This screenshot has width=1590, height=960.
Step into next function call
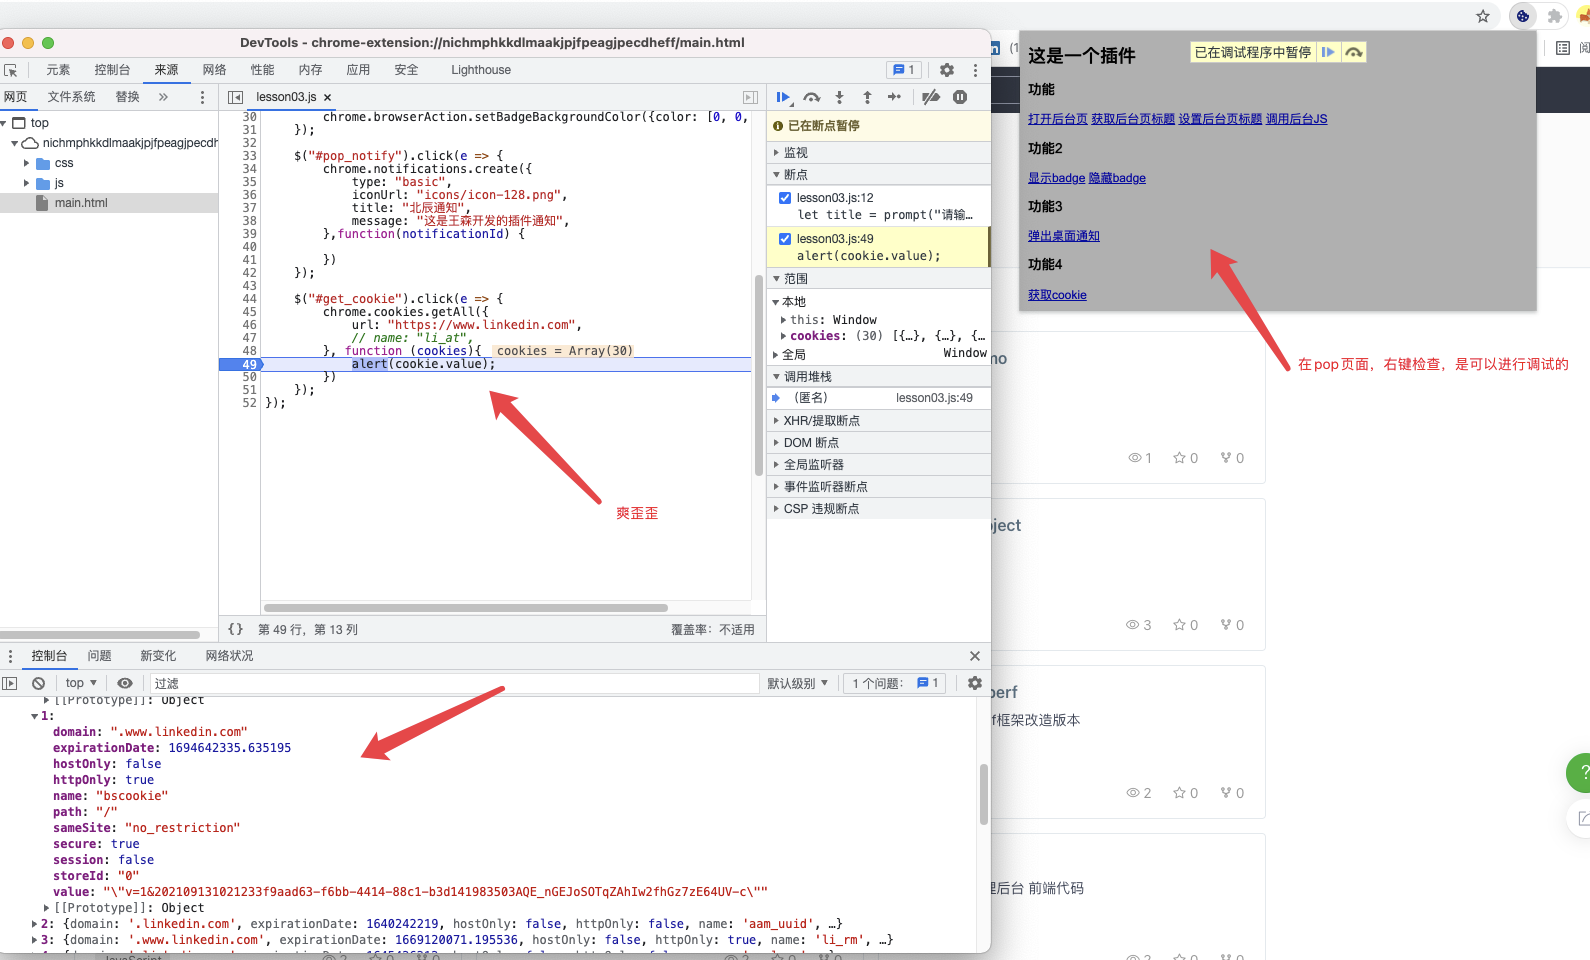tap(840, 97)
